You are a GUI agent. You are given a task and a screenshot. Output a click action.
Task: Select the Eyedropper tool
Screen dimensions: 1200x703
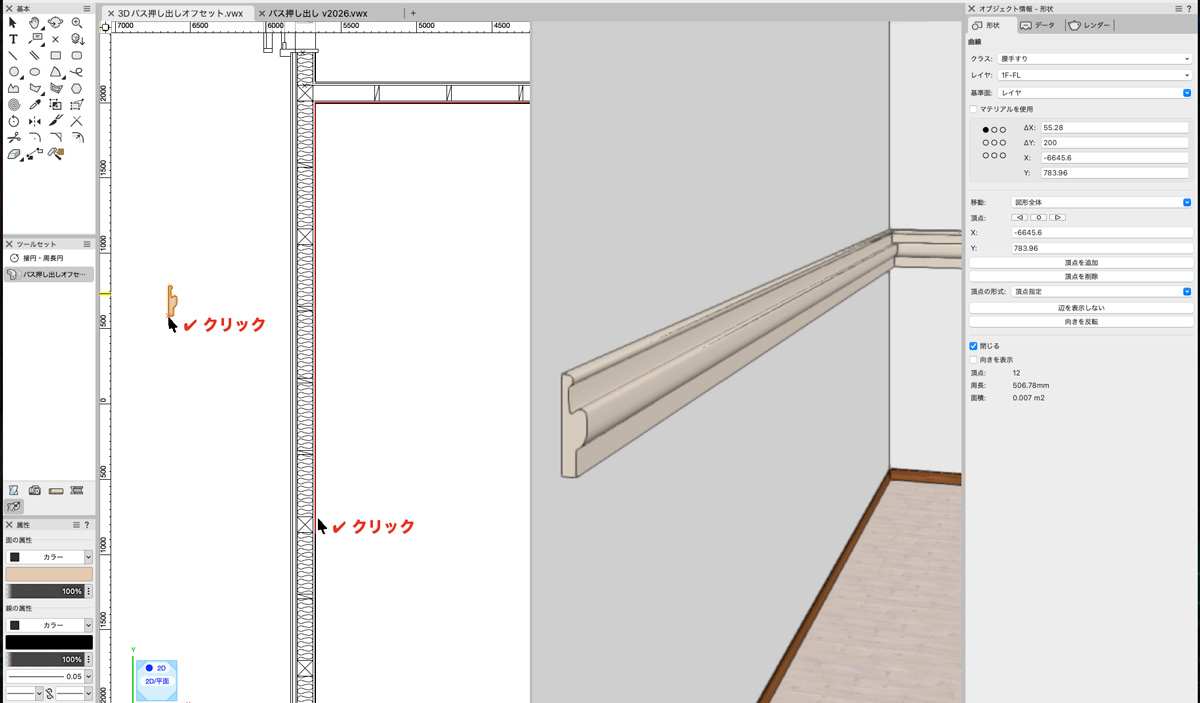34,104
